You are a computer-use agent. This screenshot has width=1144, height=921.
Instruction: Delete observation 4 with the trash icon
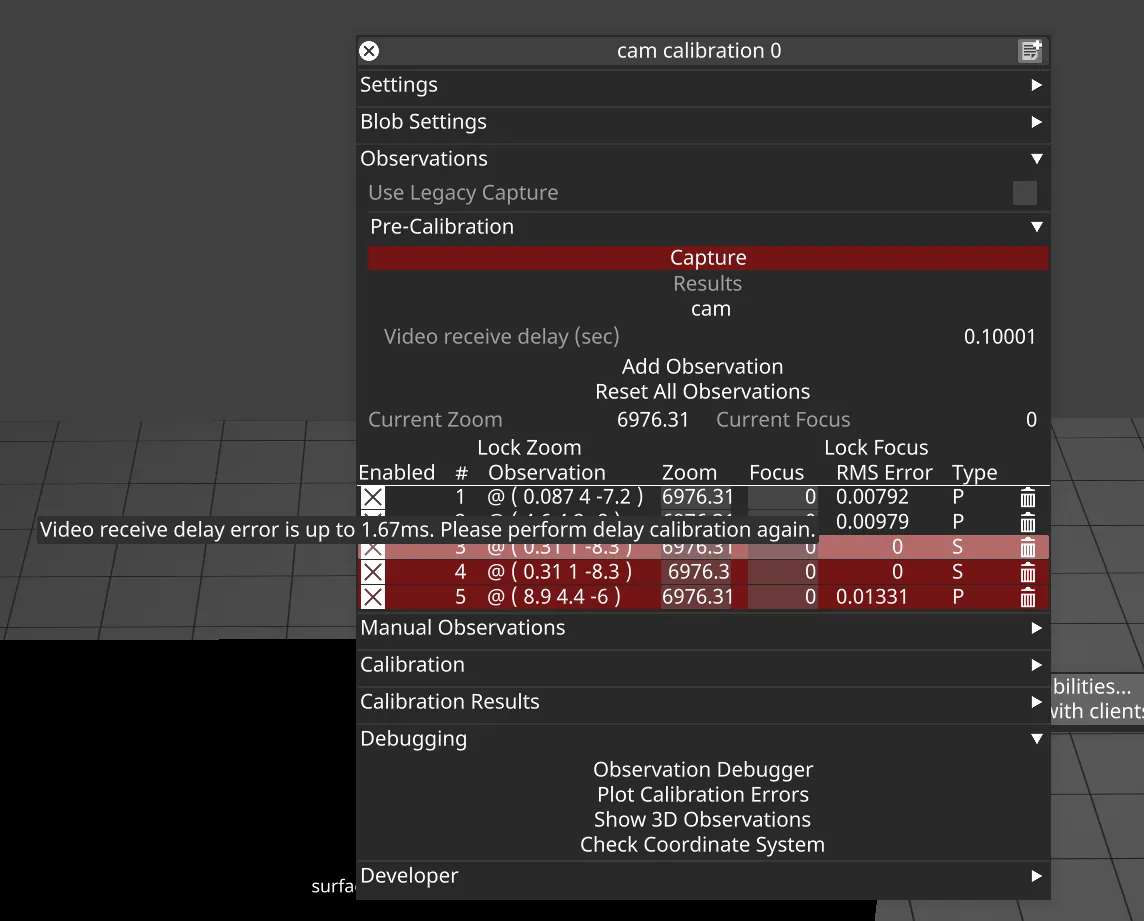tap(1027, 572)
